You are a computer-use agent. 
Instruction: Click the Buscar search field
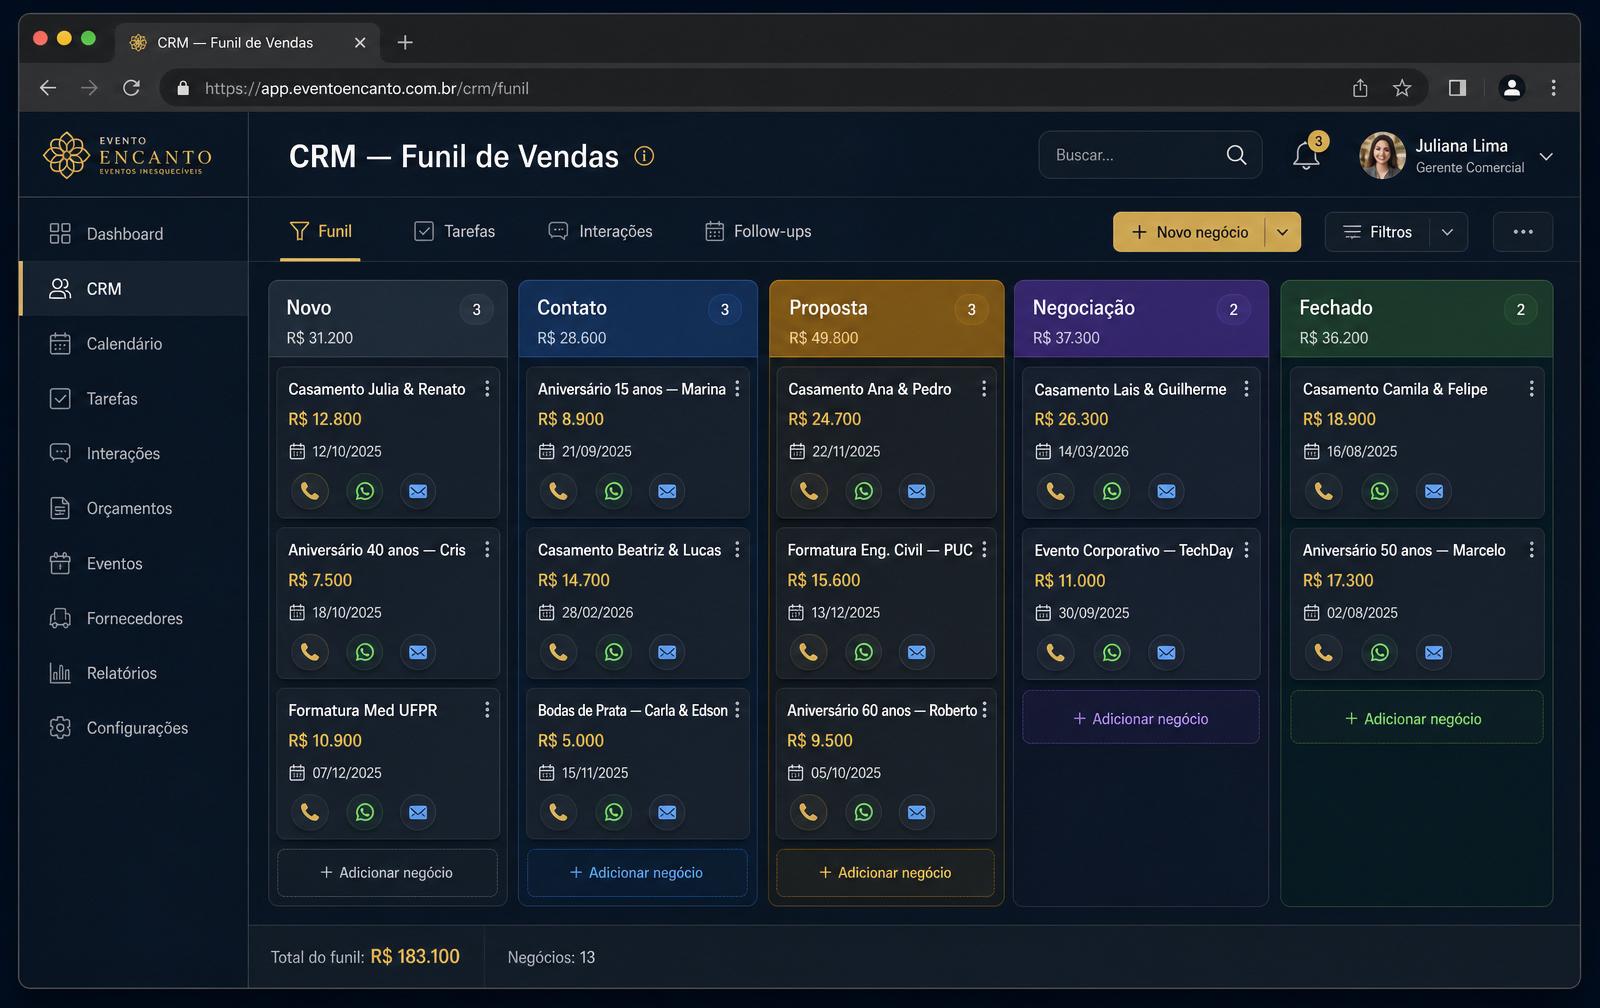pyautogui.click(x=1150, y=155)
